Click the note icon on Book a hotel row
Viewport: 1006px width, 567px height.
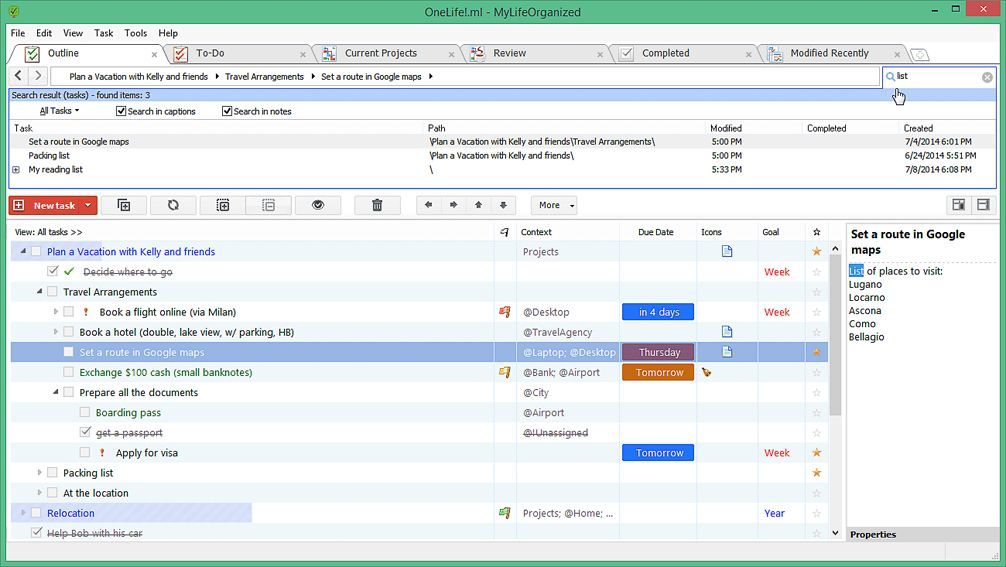727,332
